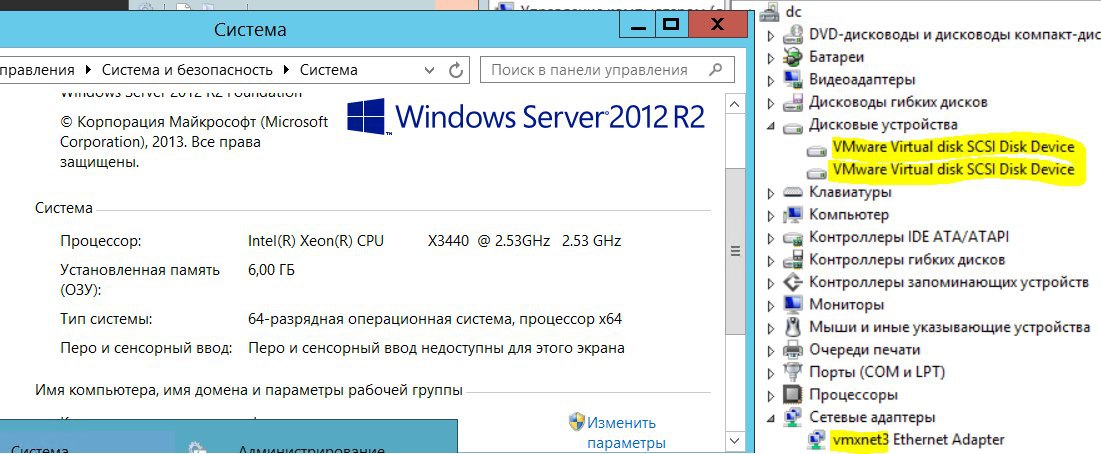The width and height of the screenshot is (1101, 454).
Task: Select Контроллеры IDE ATA/ATAPI row
Action: 909,237
